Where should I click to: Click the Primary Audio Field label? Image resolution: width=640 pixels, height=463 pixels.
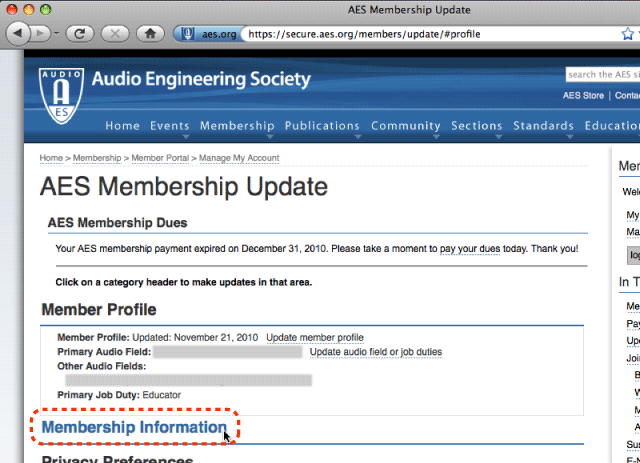104,352
